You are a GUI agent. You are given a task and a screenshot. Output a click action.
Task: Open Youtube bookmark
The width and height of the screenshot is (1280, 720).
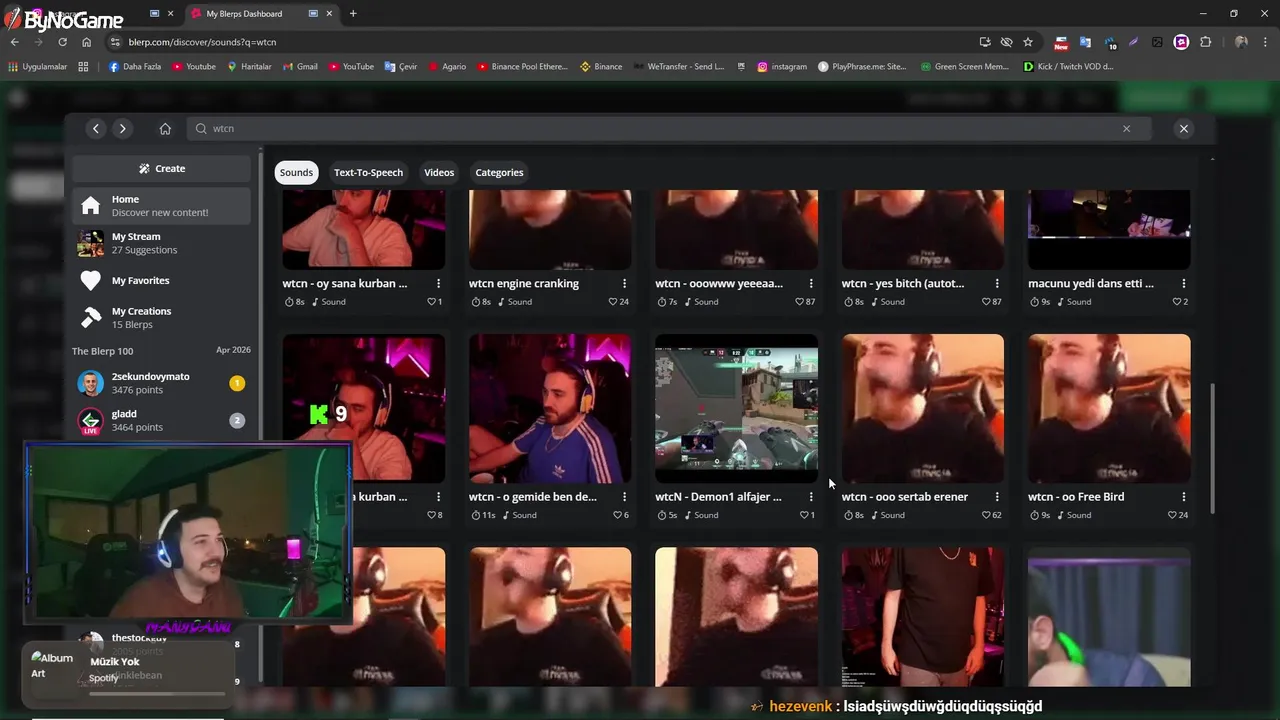pos(194,67)
